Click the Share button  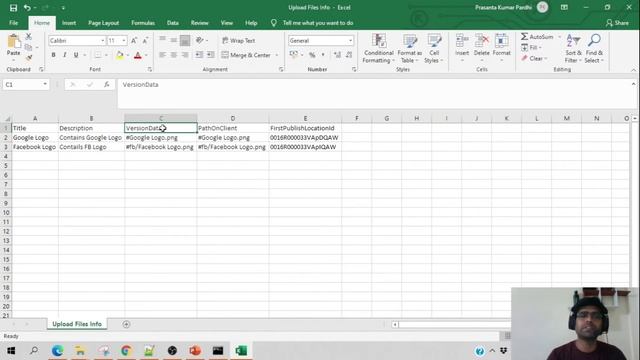point(617,23)
